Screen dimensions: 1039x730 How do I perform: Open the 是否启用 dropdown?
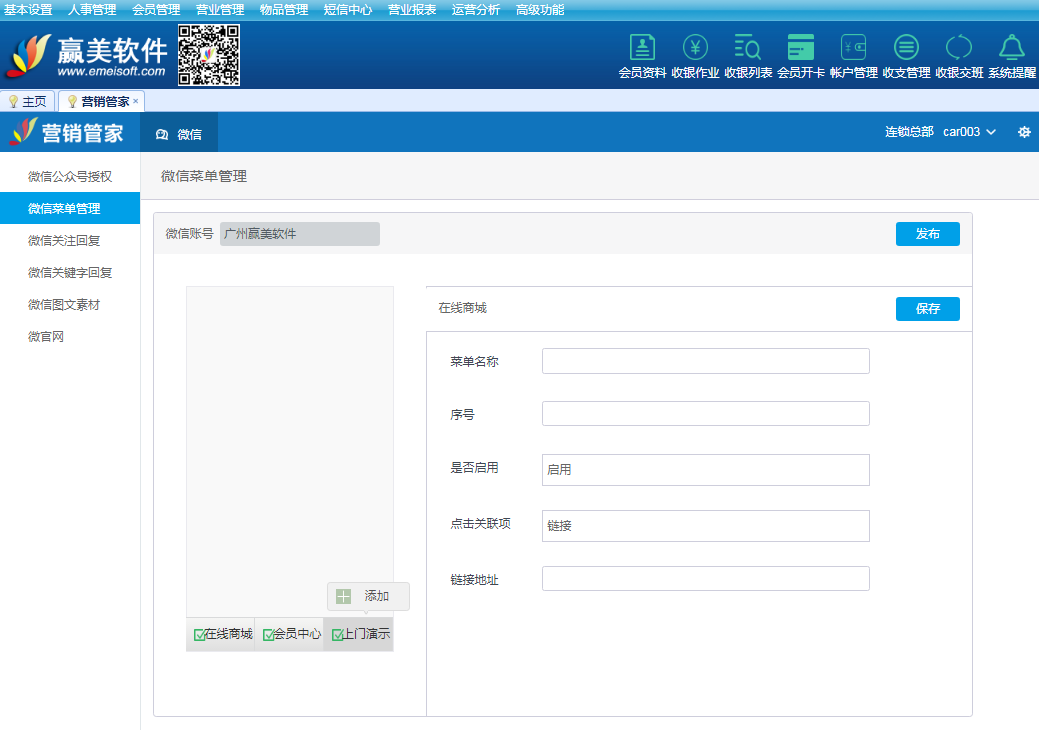(705, 470)
